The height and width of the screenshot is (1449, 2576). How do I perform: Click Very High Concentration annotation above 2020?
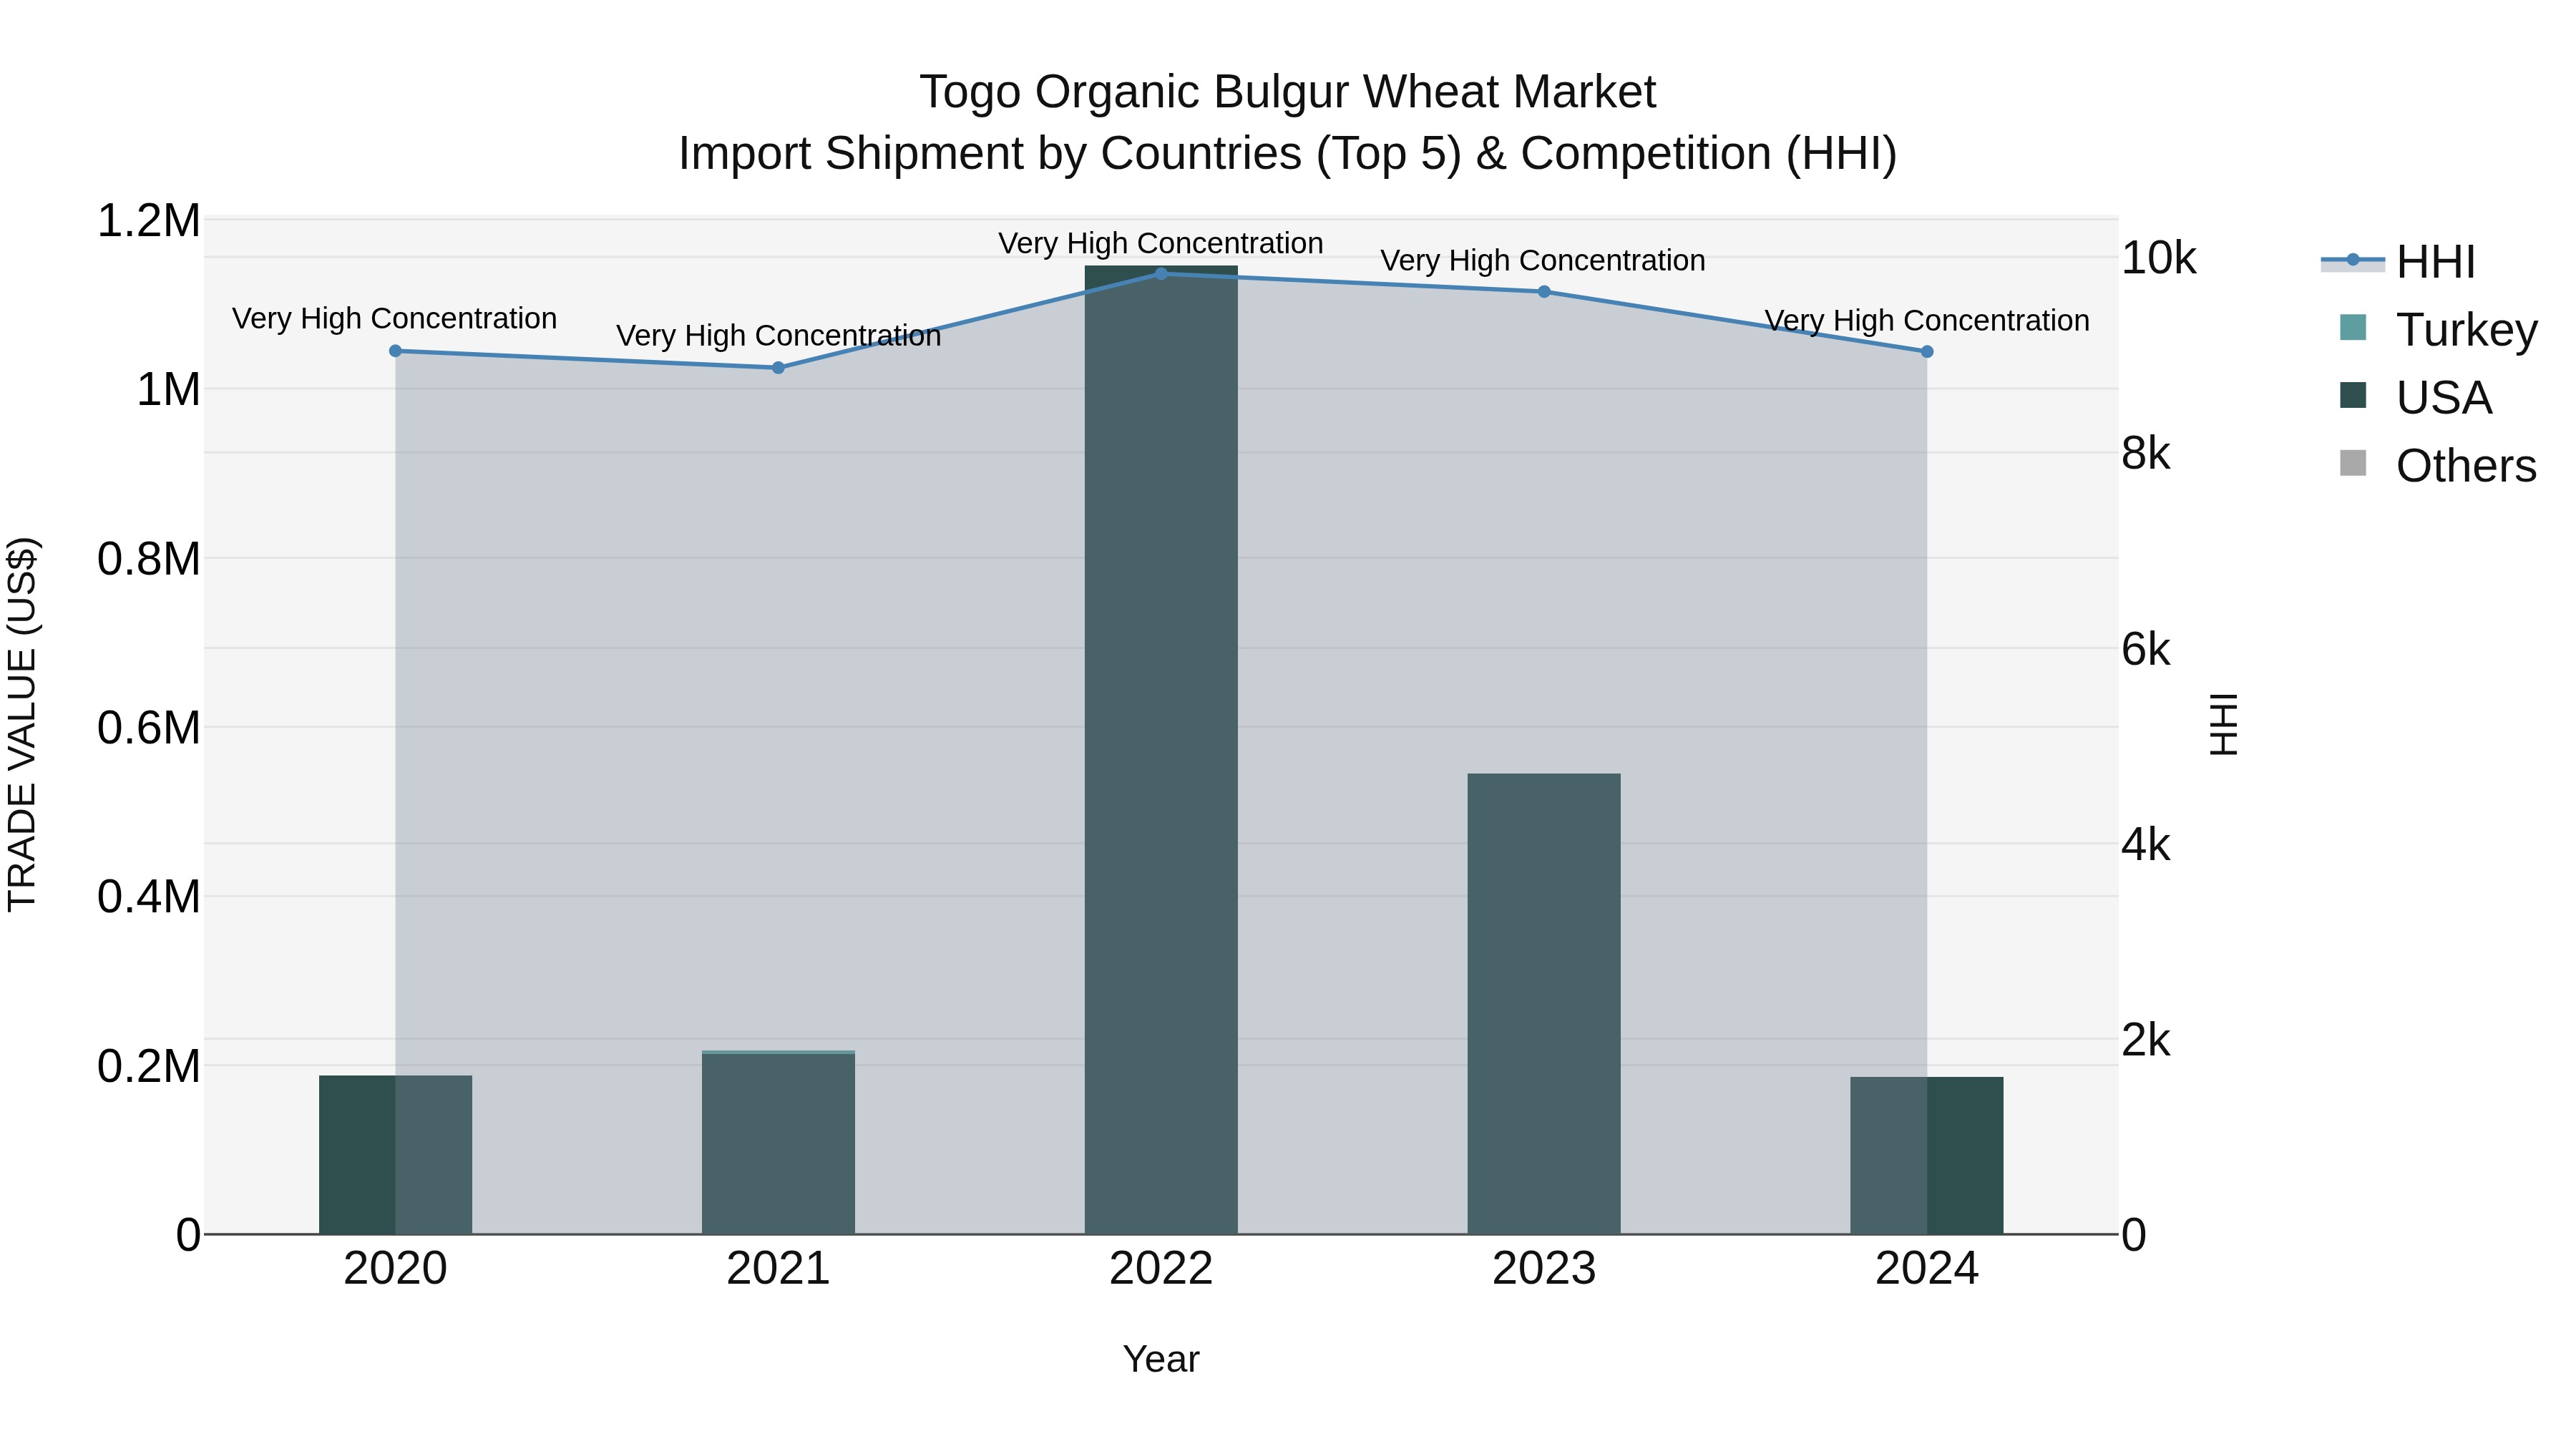[x=395, y=319]
